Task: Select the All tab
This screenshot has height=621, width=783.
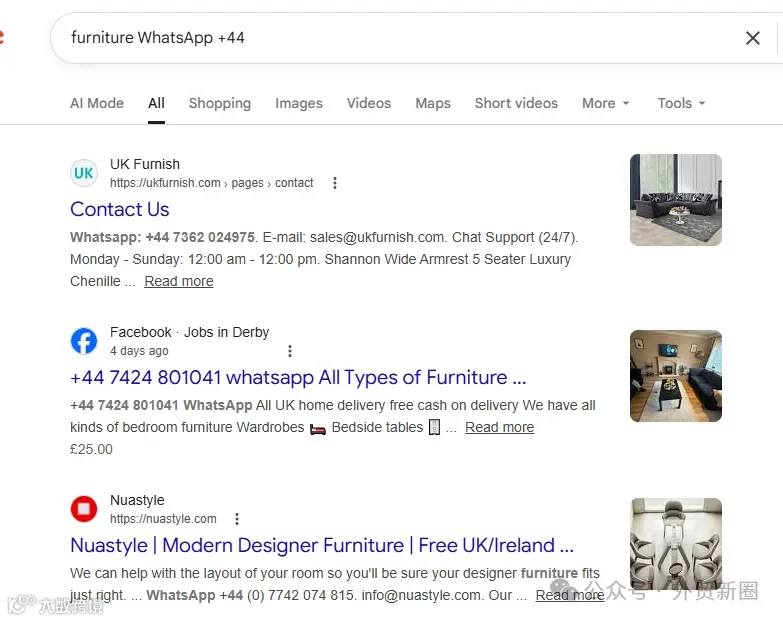Action: pyautogui.click(x=156, y=103)
